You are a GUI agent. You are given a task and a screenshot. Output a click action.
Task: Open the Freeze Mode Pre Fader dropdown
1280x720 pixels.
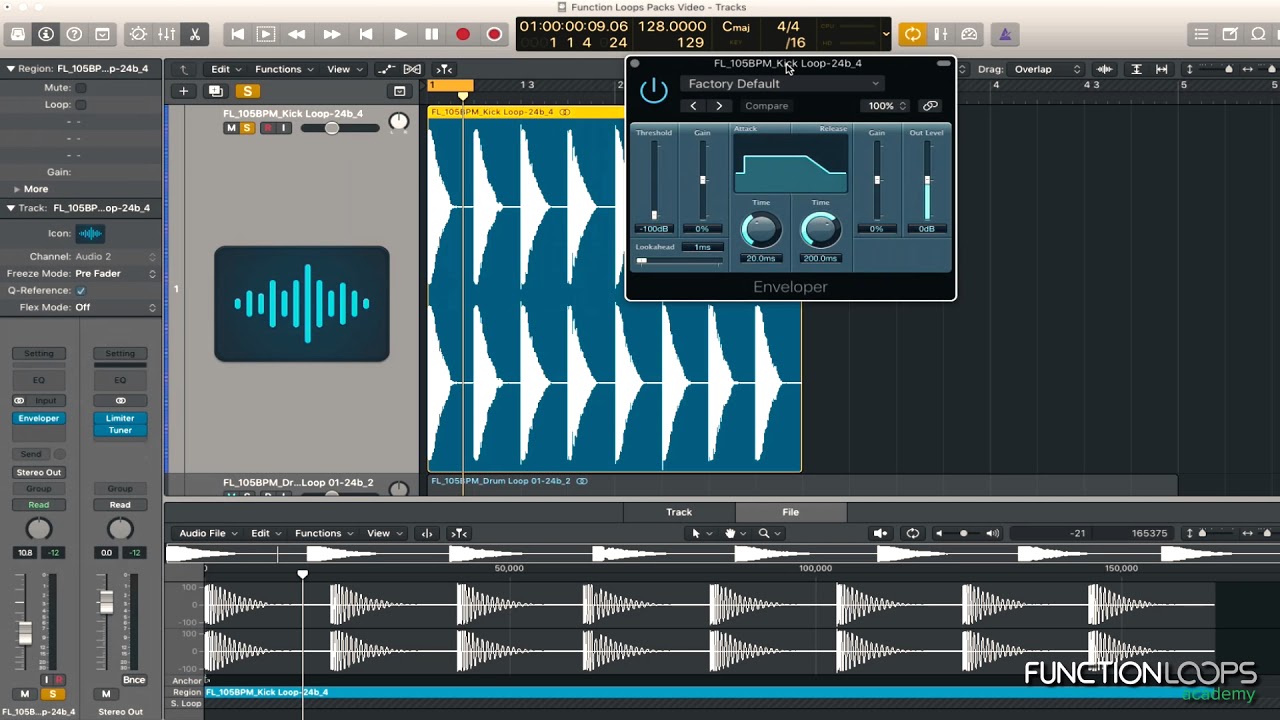(115, 274)
